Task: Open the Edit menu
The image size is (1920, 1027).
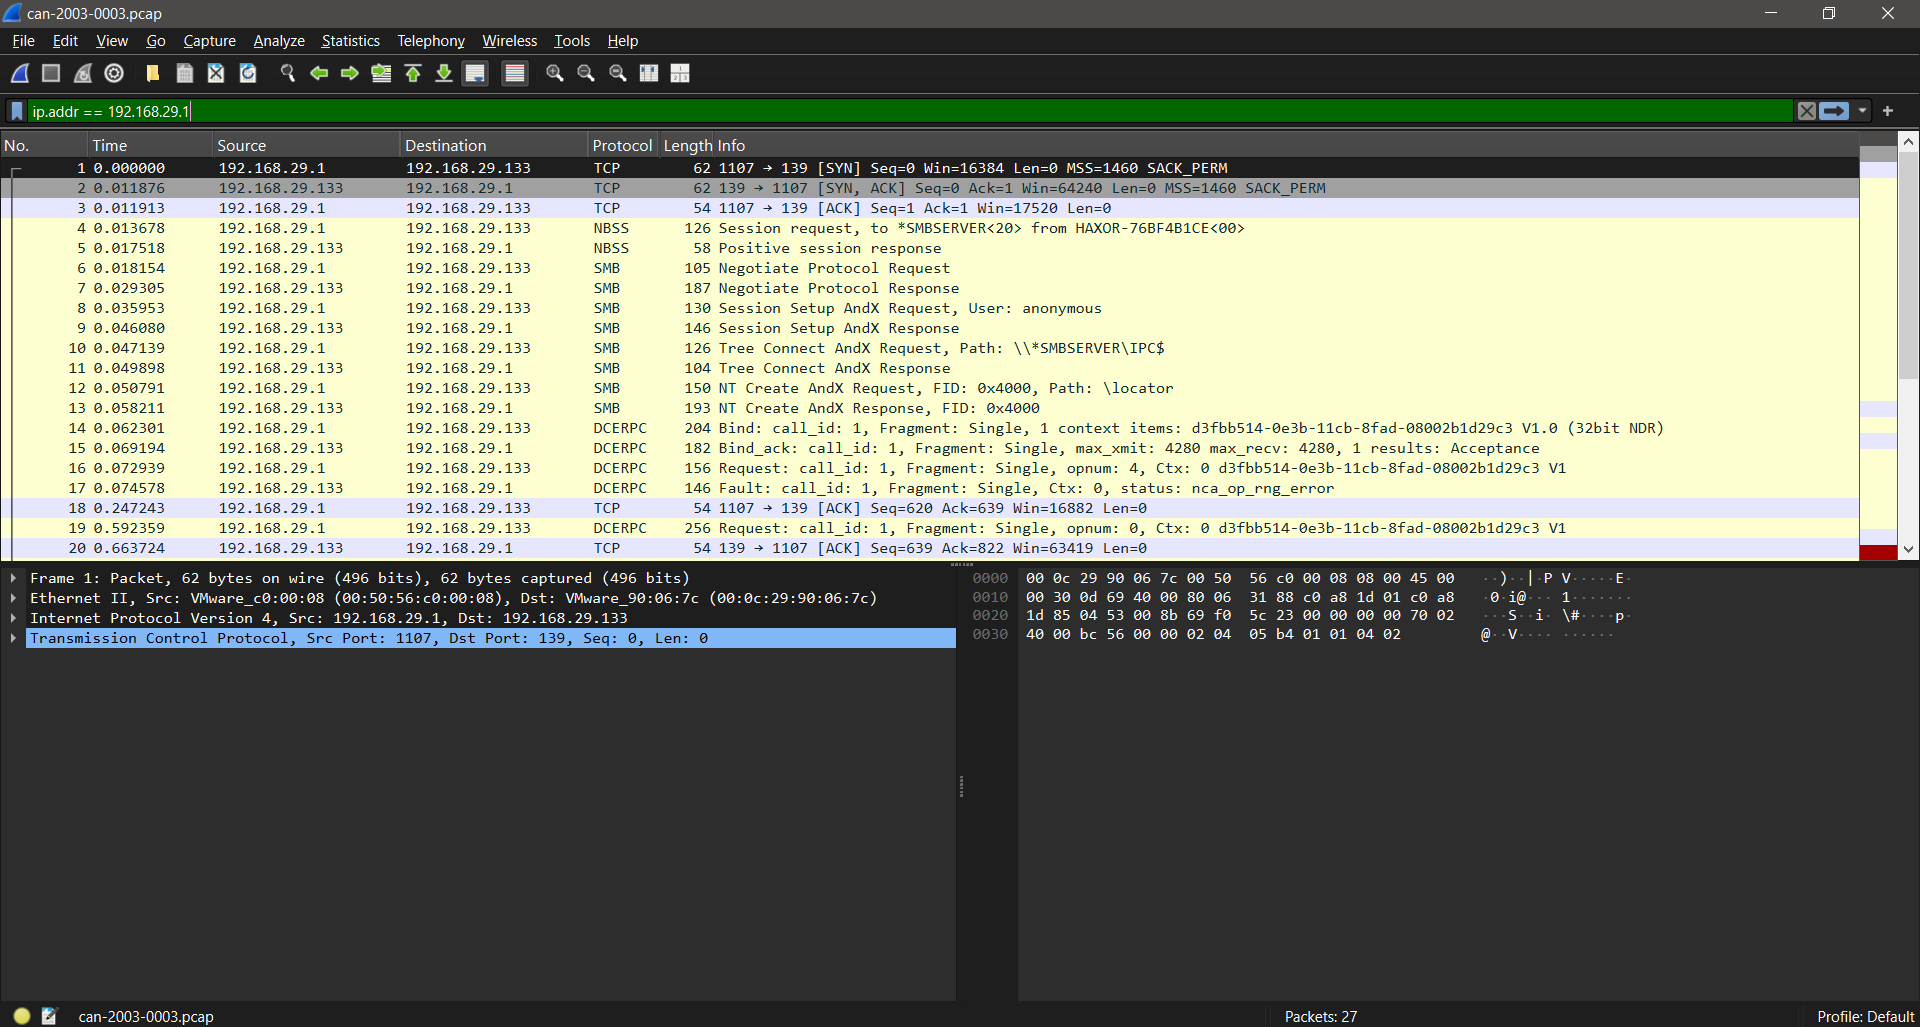Action: [65, 41]
